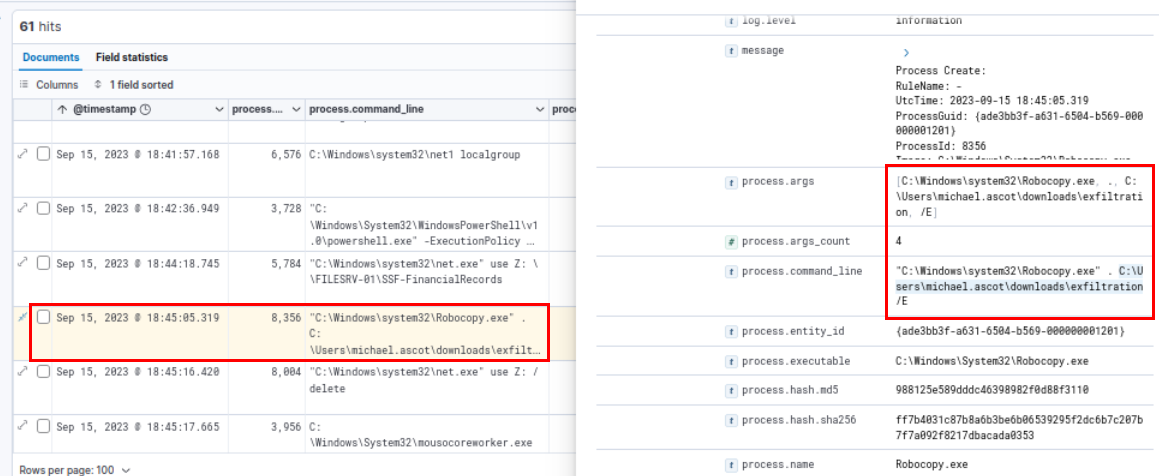This screenshot has width=1159, height=476.
Task: Click the number type icon for process.args_count
Action: coord(731,242)
